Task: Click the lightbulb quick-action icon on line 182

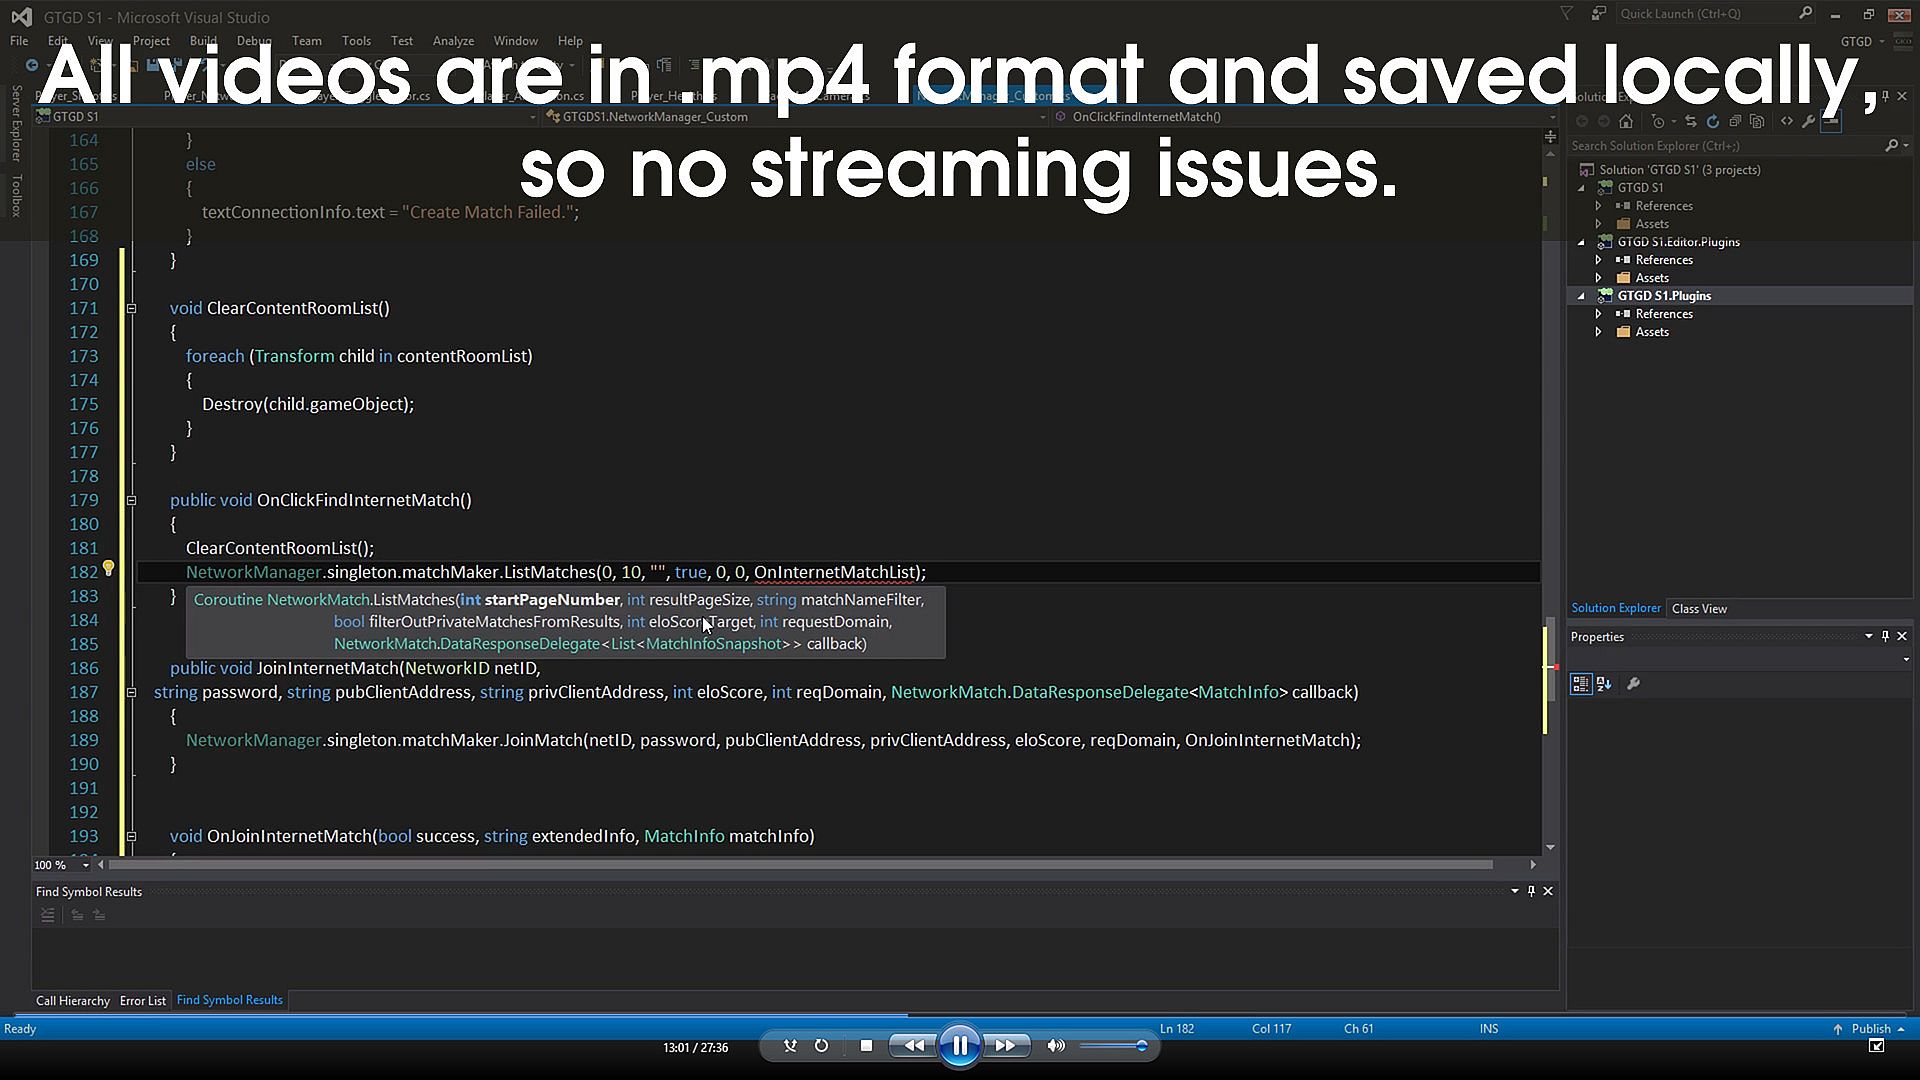Action: coord(108,569)
